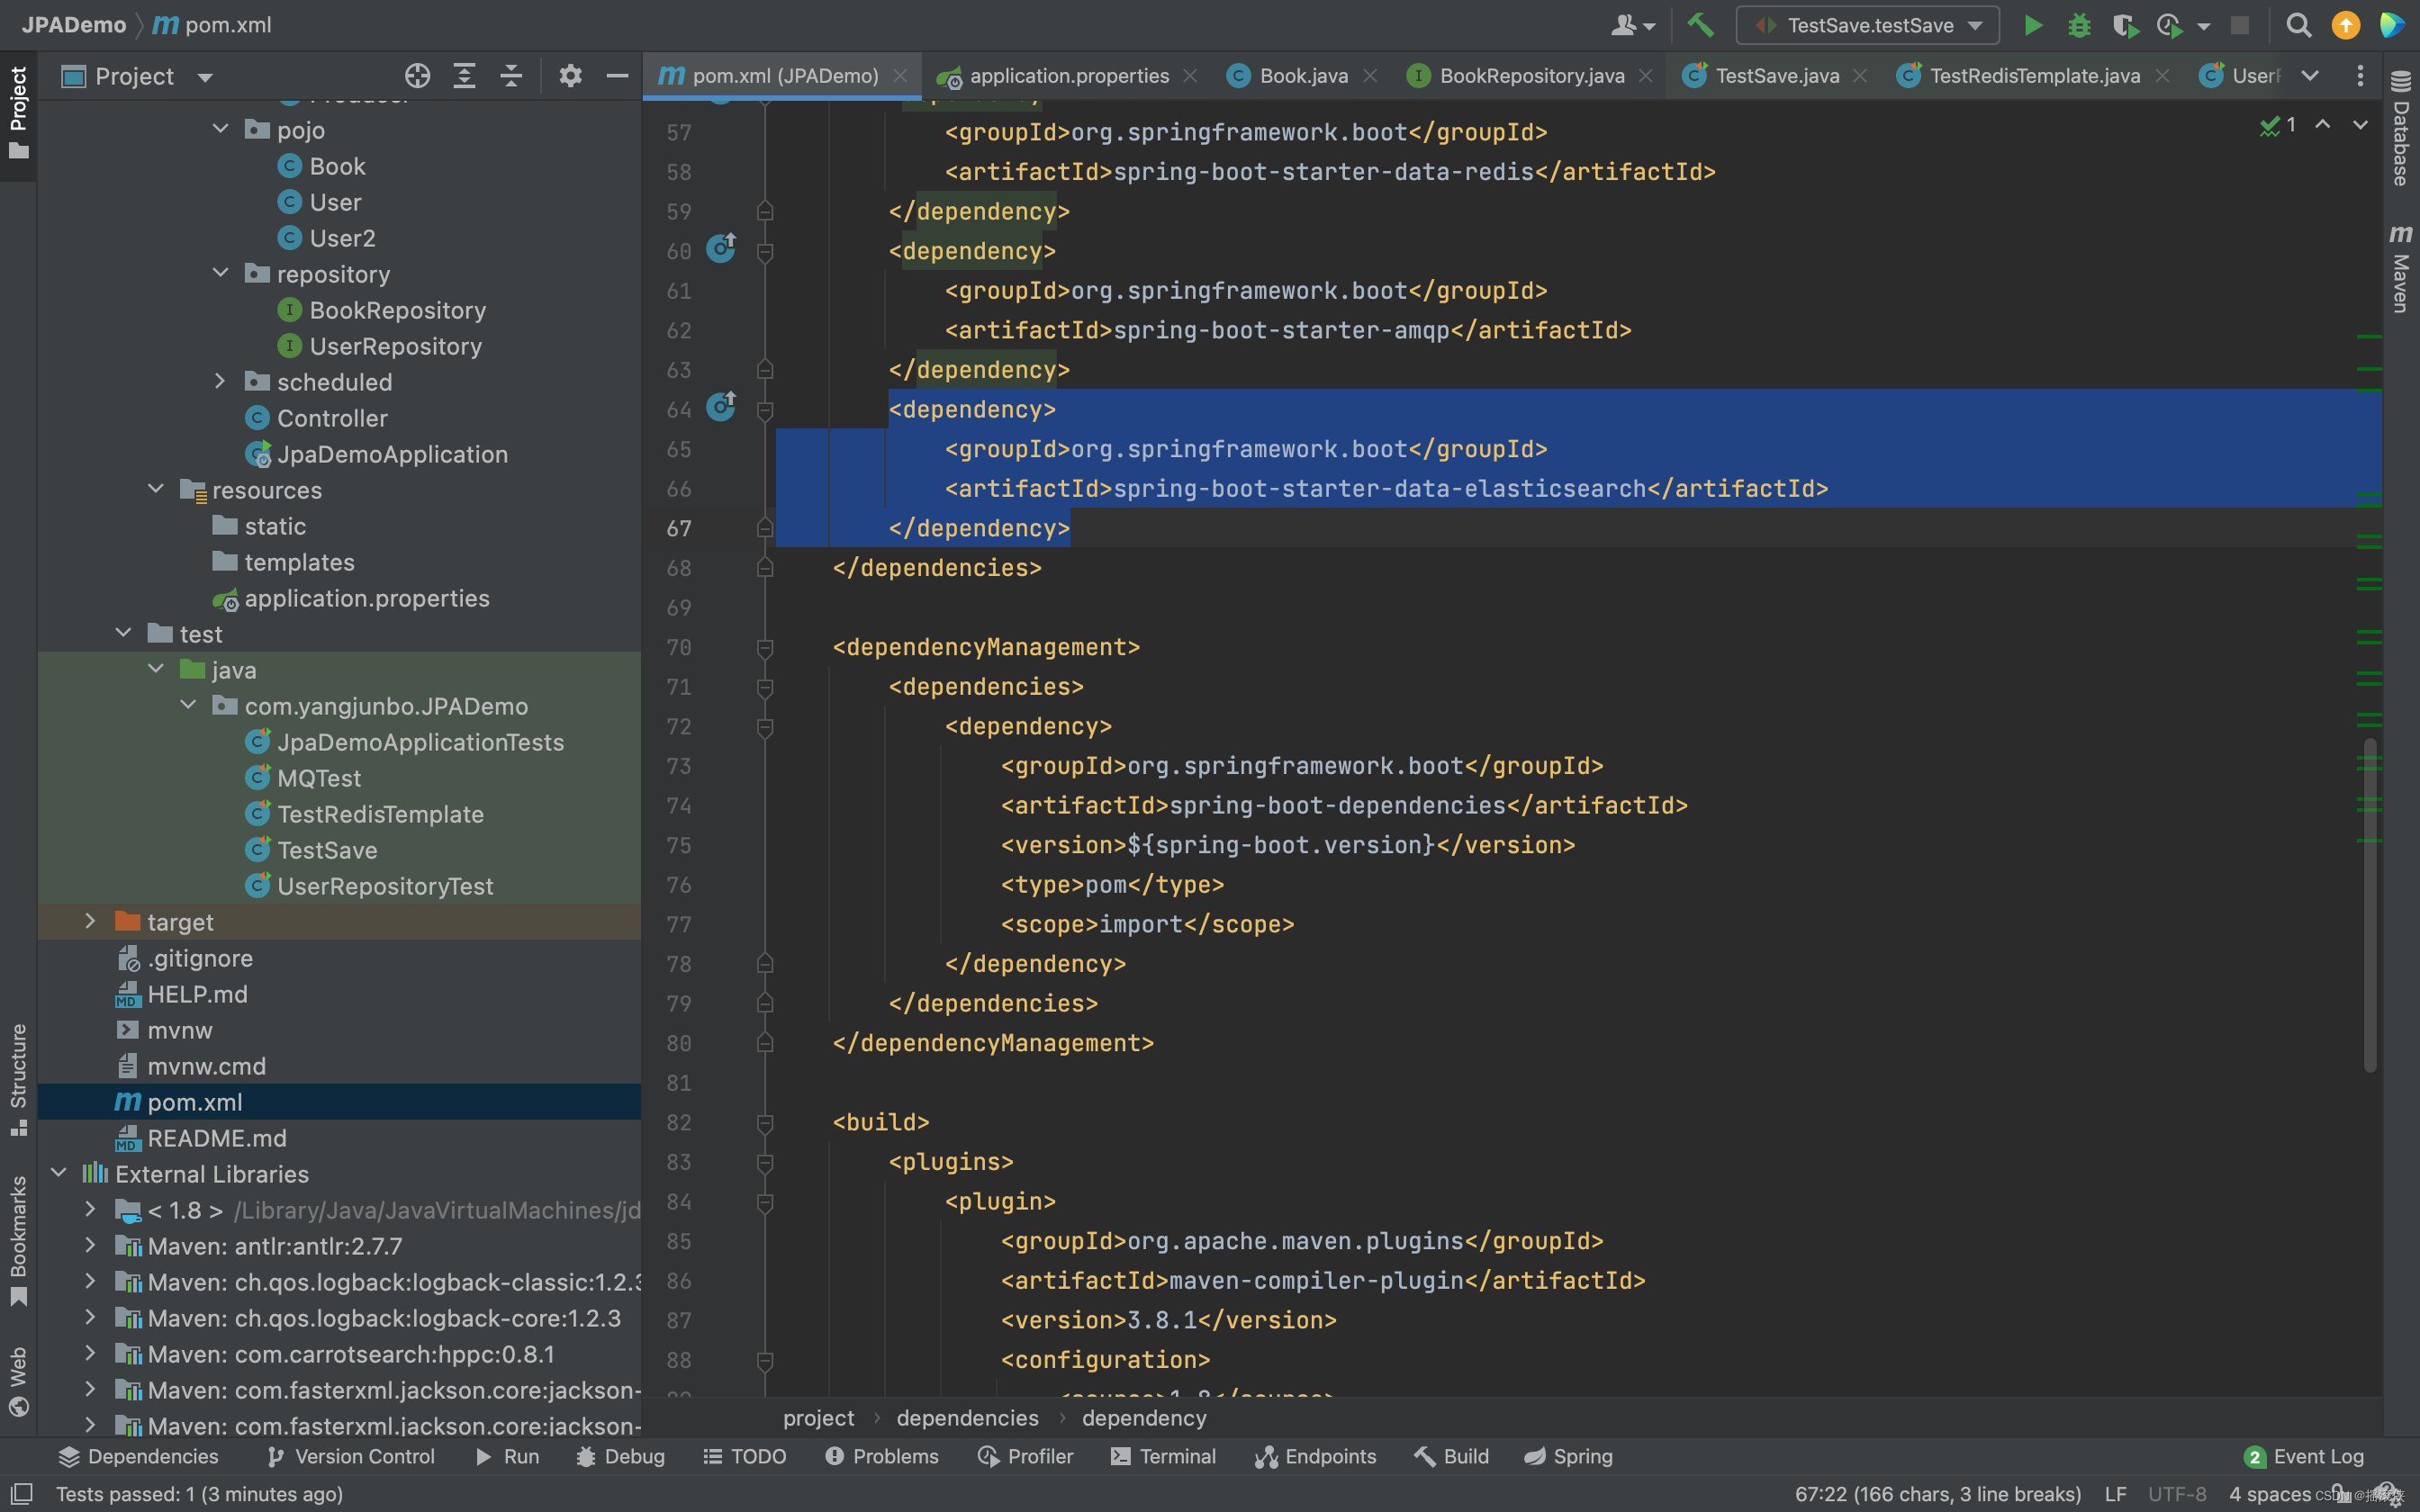Image resolution: width=2420 pixels, height=1512 pixels.
Task: Open the Database side tool window
Action: tap(2401, 128)
